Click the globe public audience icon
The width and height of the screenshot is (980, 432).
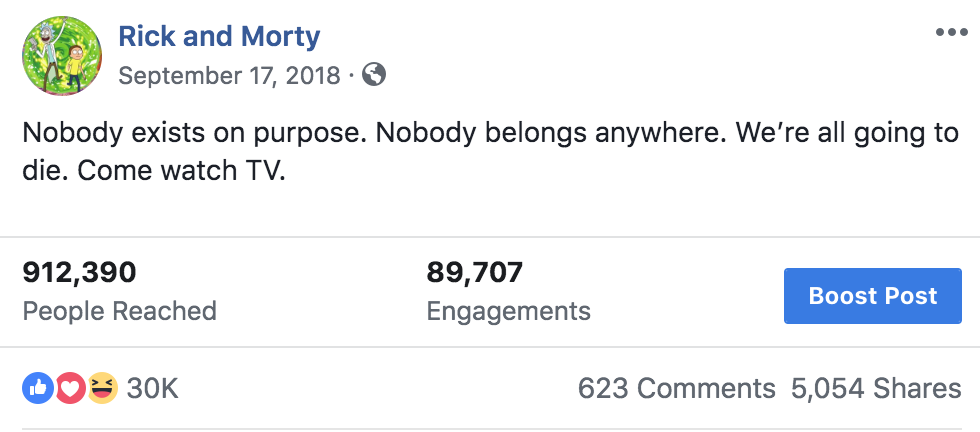[374, 75]
